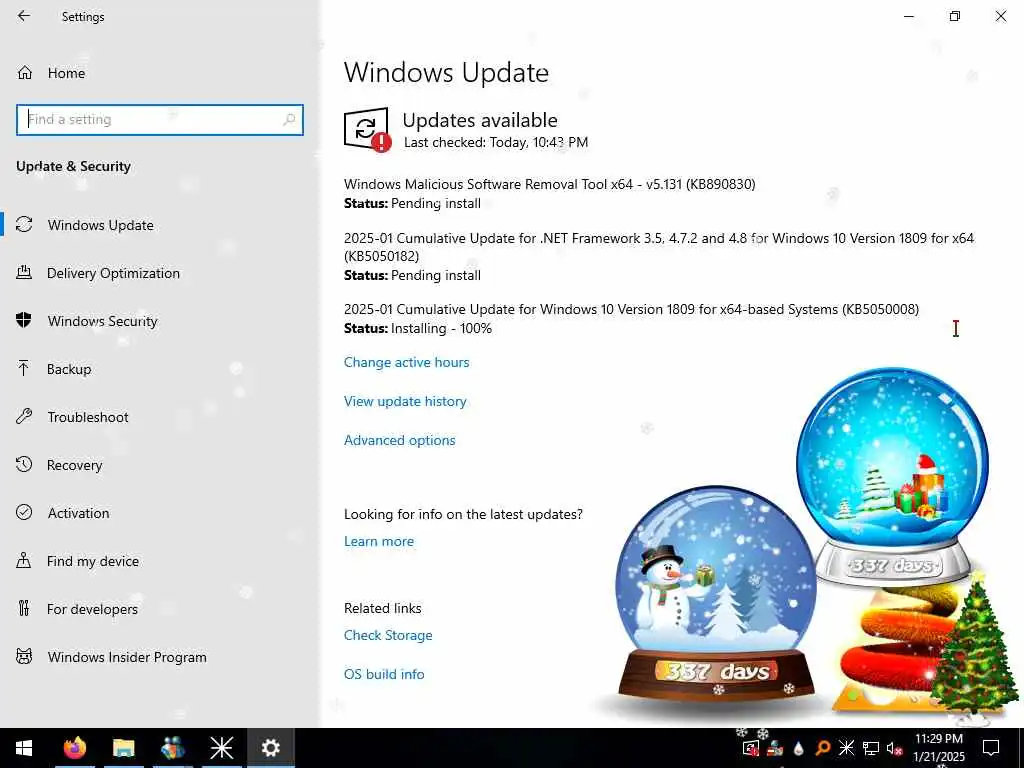Image resolution: width=1024 pixels, height=768 pixels.
Task: Click the Last checked time text
Action: [x=496, y=142]
